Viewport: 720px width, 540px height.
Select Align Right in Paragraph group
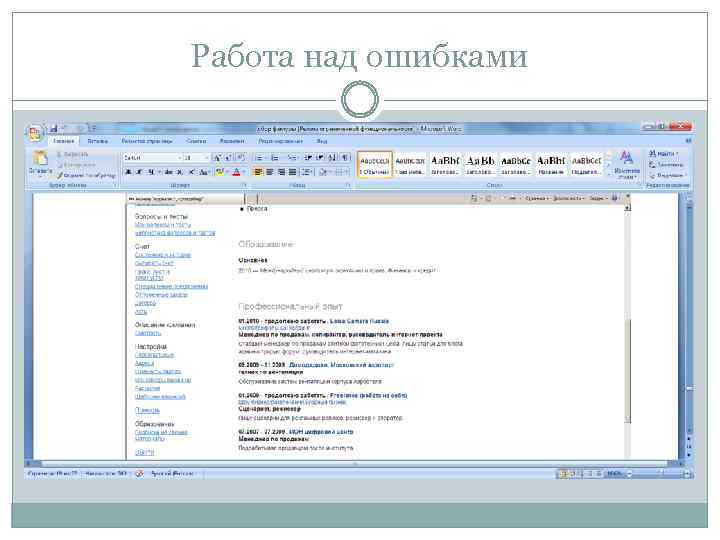pos(281,172)
